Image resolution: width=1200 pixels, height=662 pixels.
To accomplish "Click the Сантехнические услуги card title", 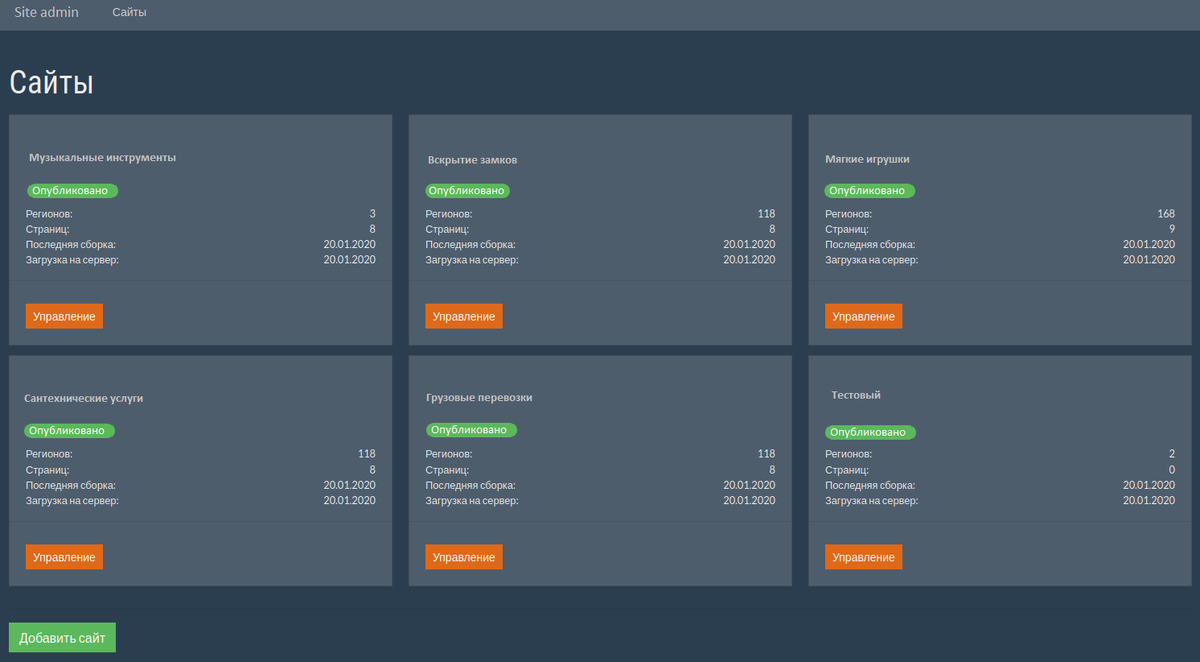I will click(x=84, y=397).
